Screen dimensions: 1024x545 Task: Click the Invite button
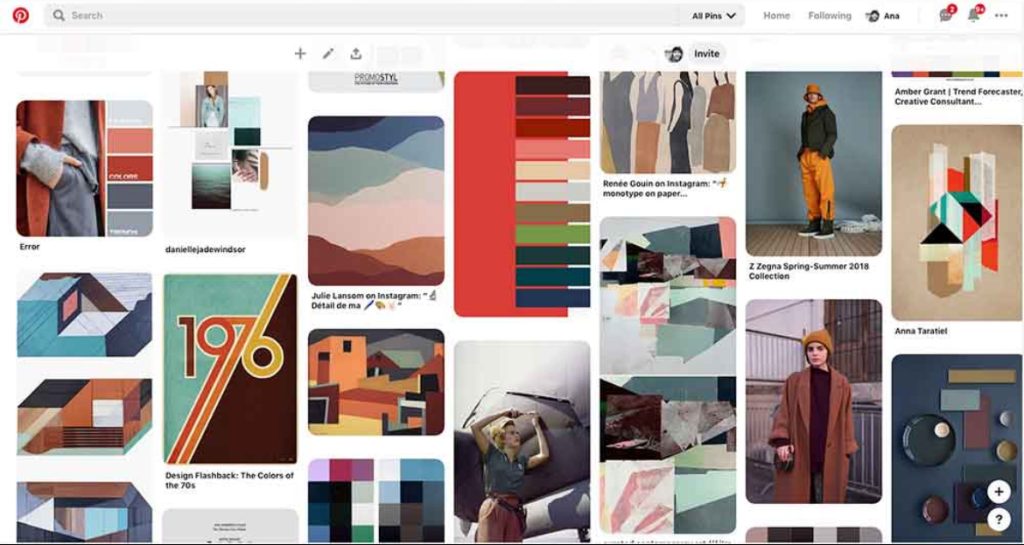click(707, 54)
